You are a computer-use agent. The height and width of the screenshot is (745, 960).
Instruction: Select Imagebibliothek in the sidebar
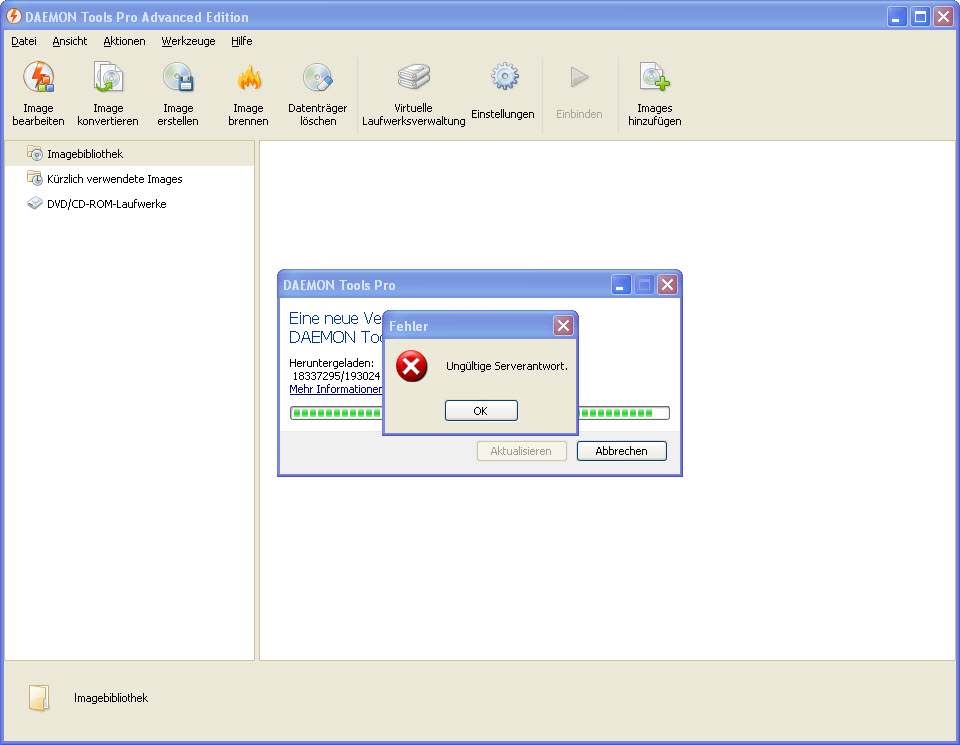pos(84,154)
